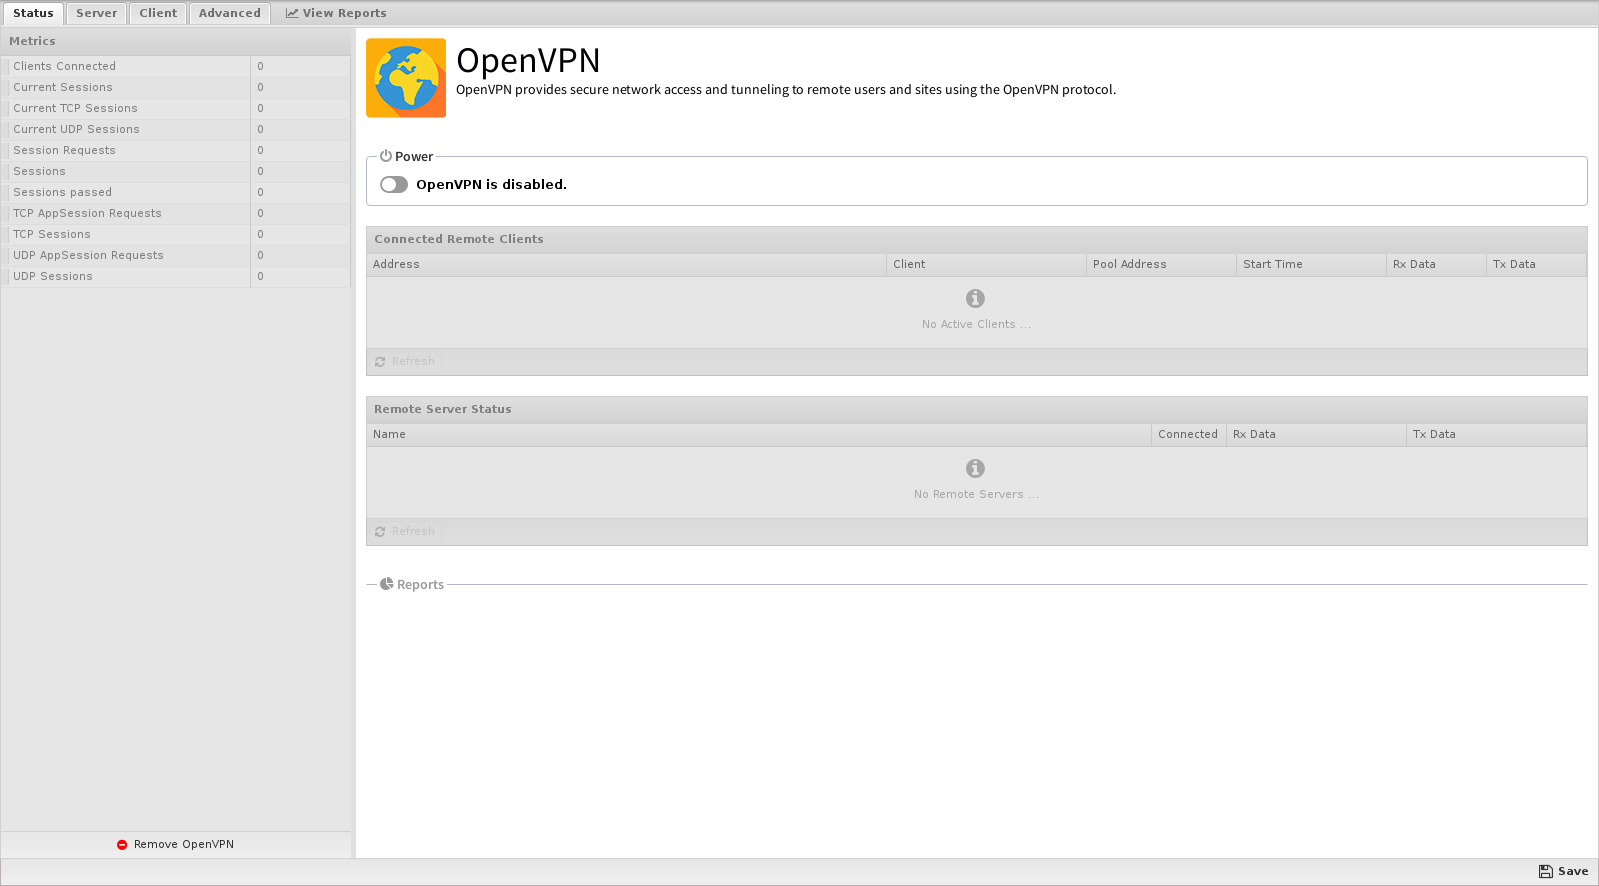
Task: Sort by the Address column header
Action: (x=396, y=264)
